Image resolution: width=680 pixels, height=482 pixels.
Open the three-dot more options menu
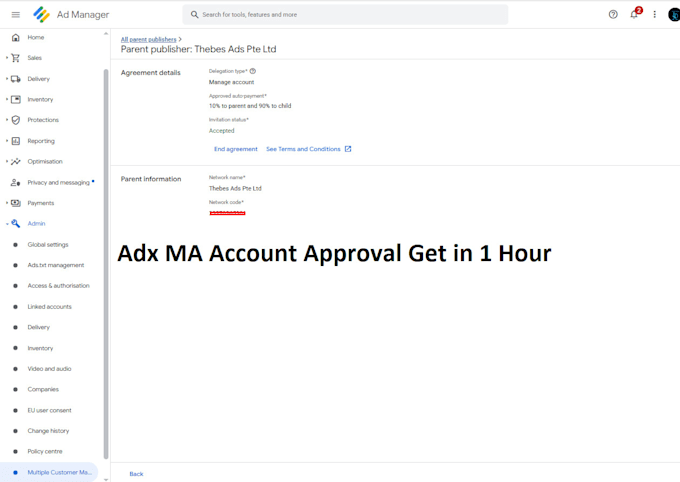654,15
